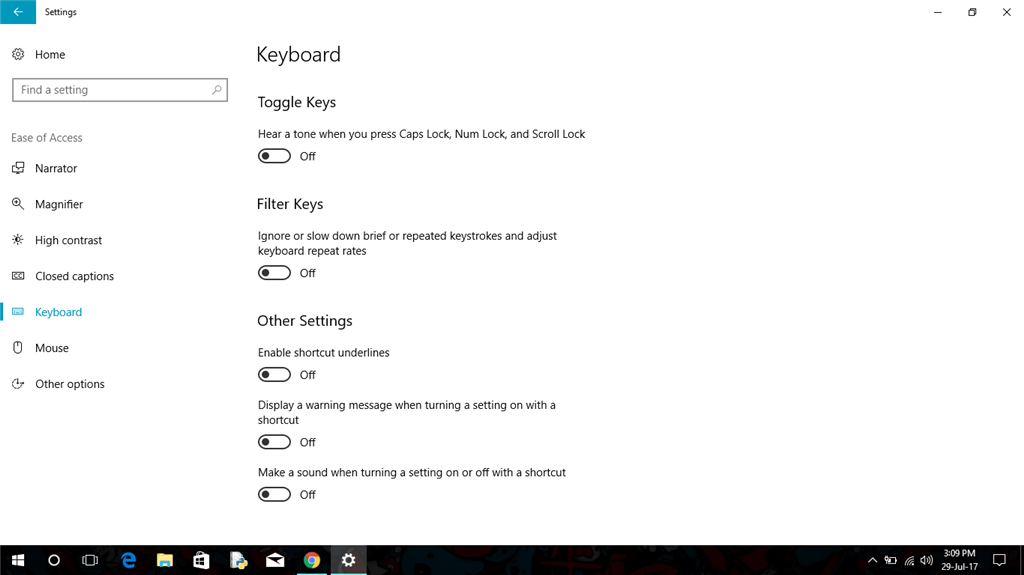
Task: Click the Find a setting search box
Action: pyautogui.click(x=120, y=90)
